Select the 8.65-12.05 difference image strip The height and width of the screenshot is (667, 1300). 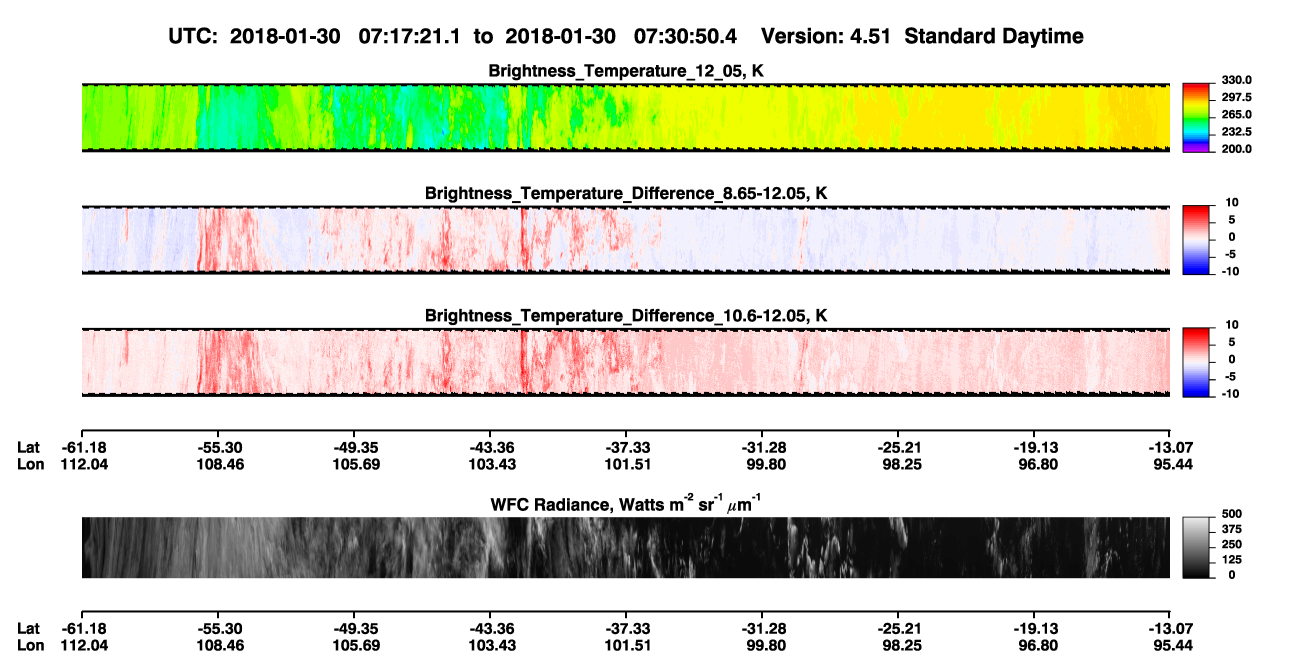pos(626,239)
